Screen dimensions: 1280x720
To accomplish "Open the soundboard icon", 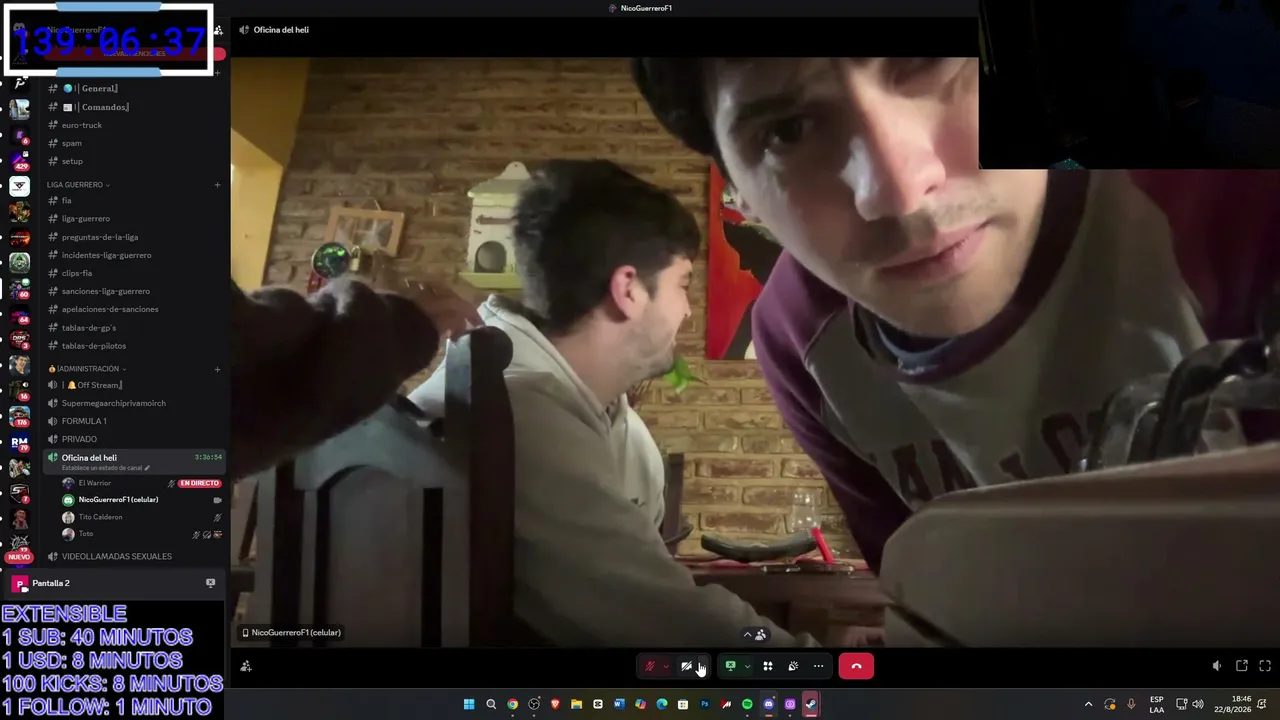I will 793,666.
